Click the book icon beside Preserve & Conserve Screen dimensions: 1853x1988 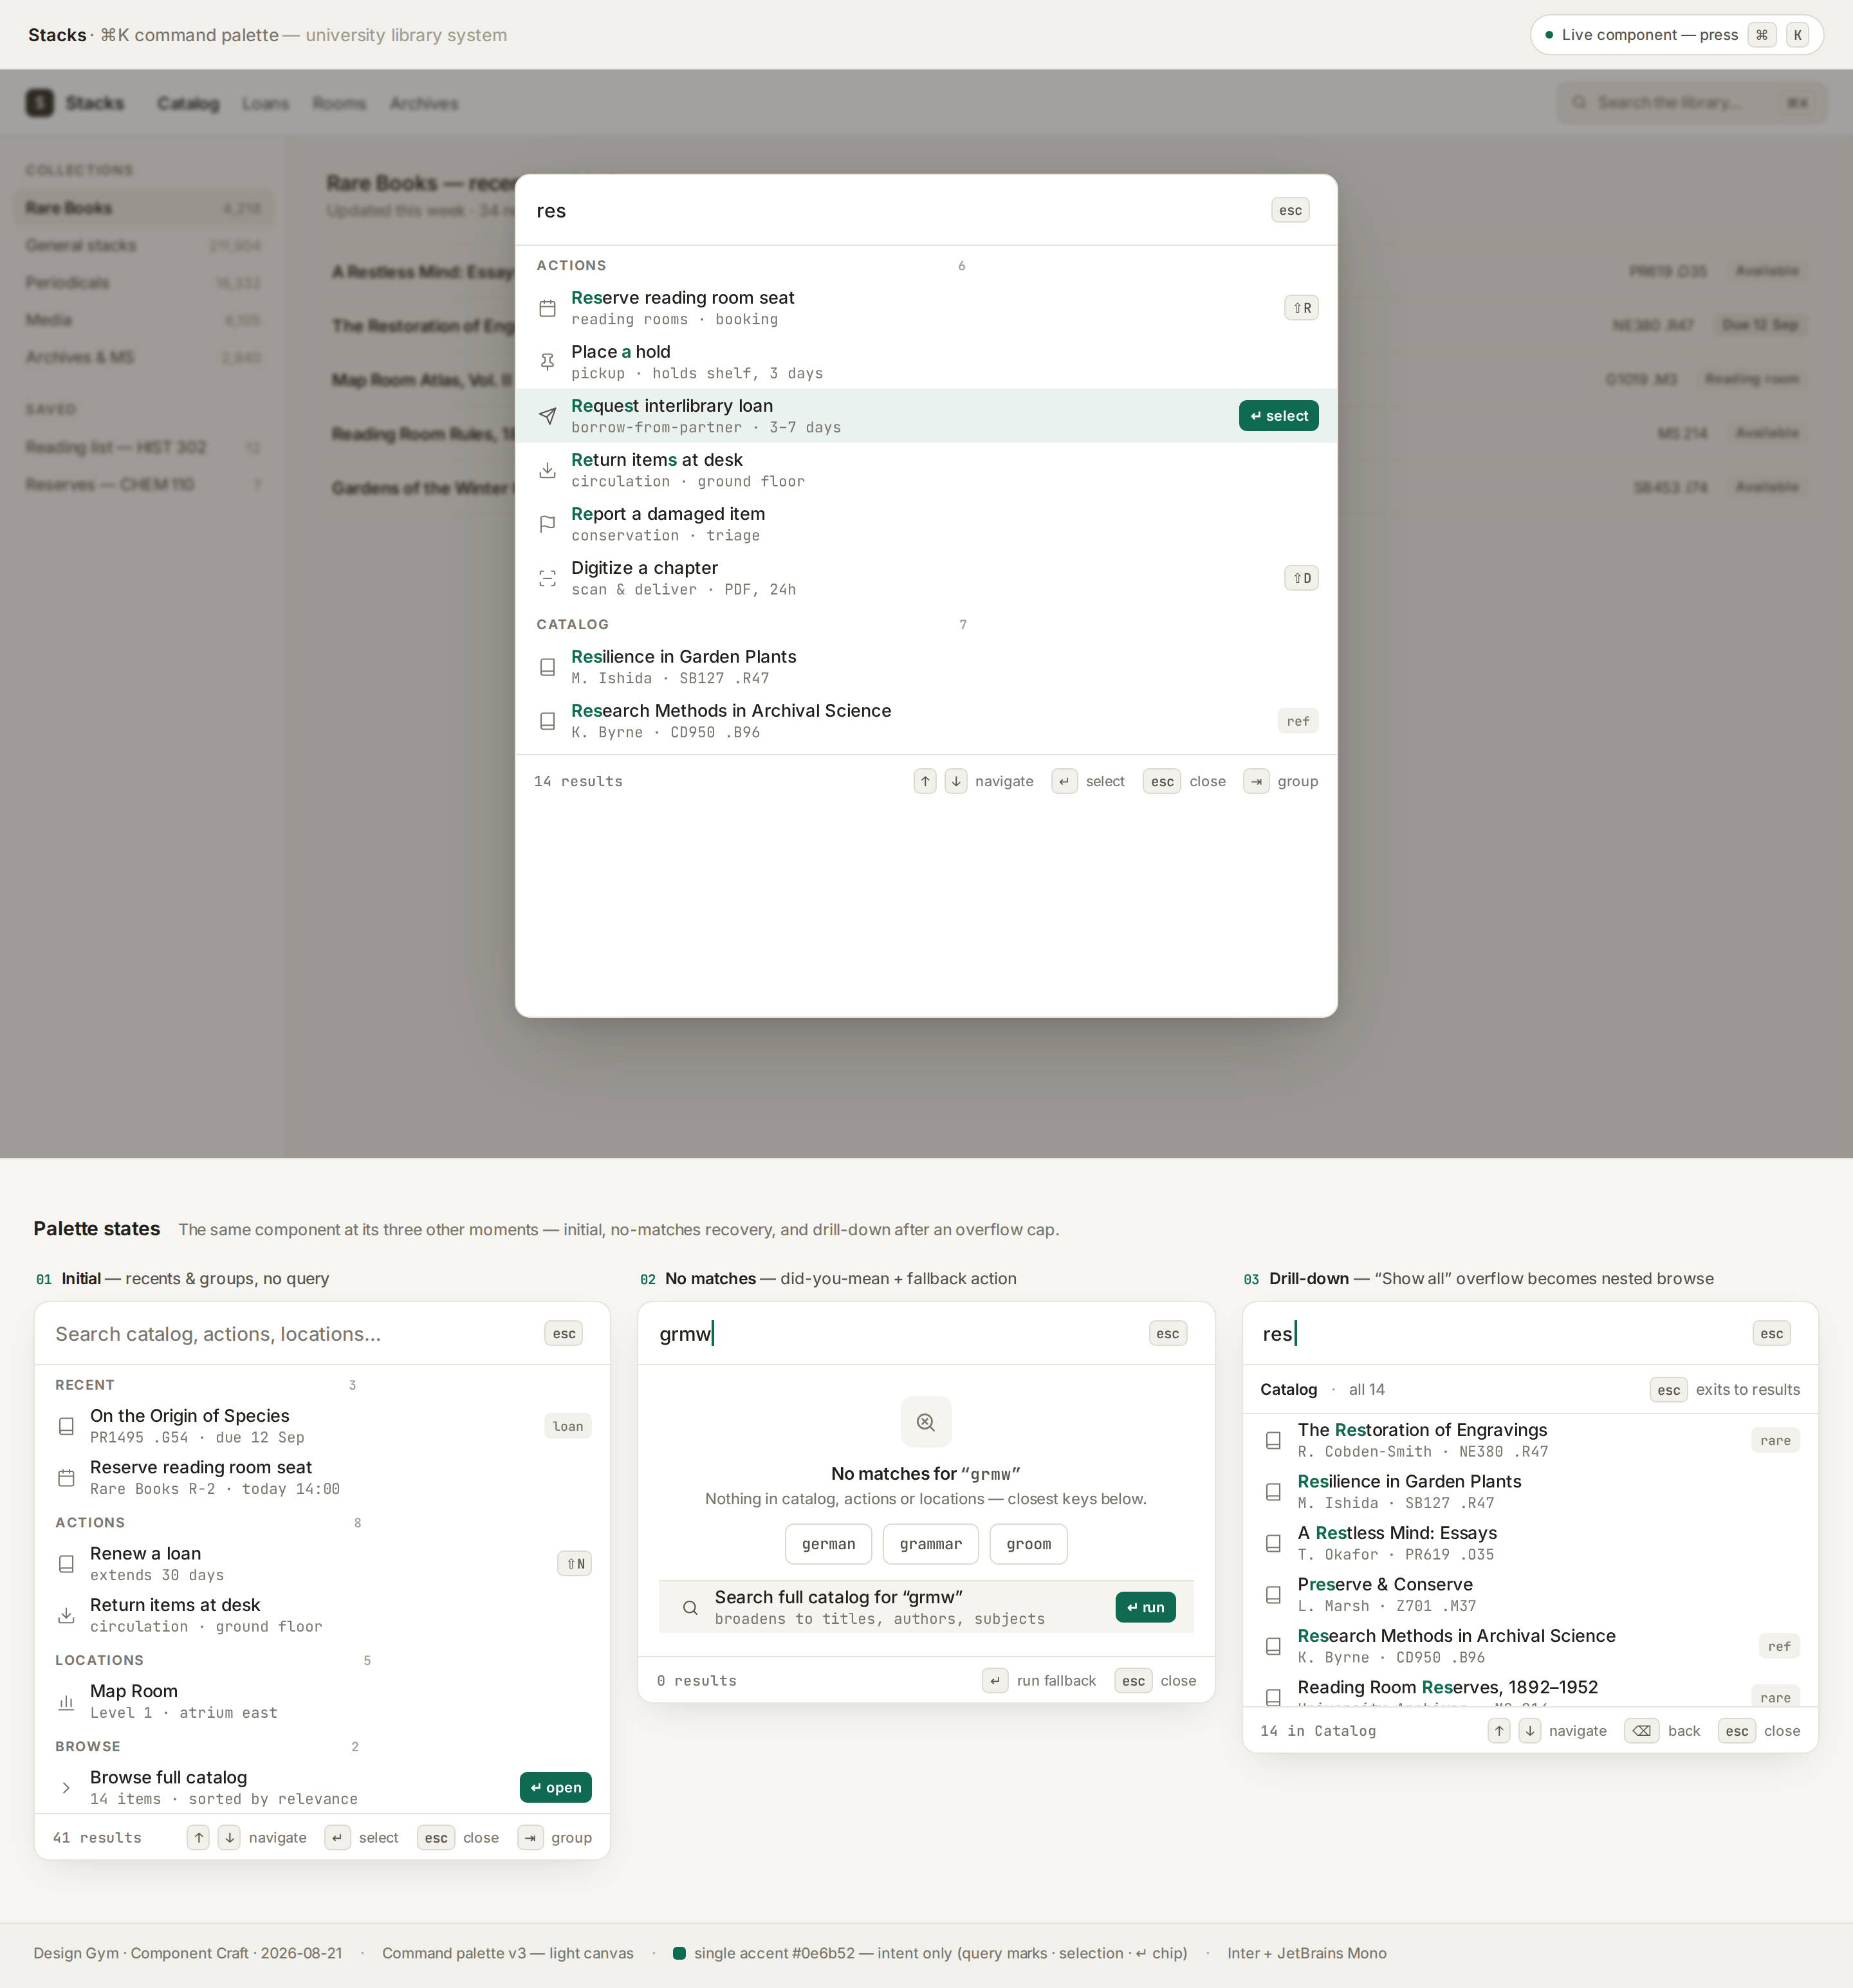(1273, 1595)
